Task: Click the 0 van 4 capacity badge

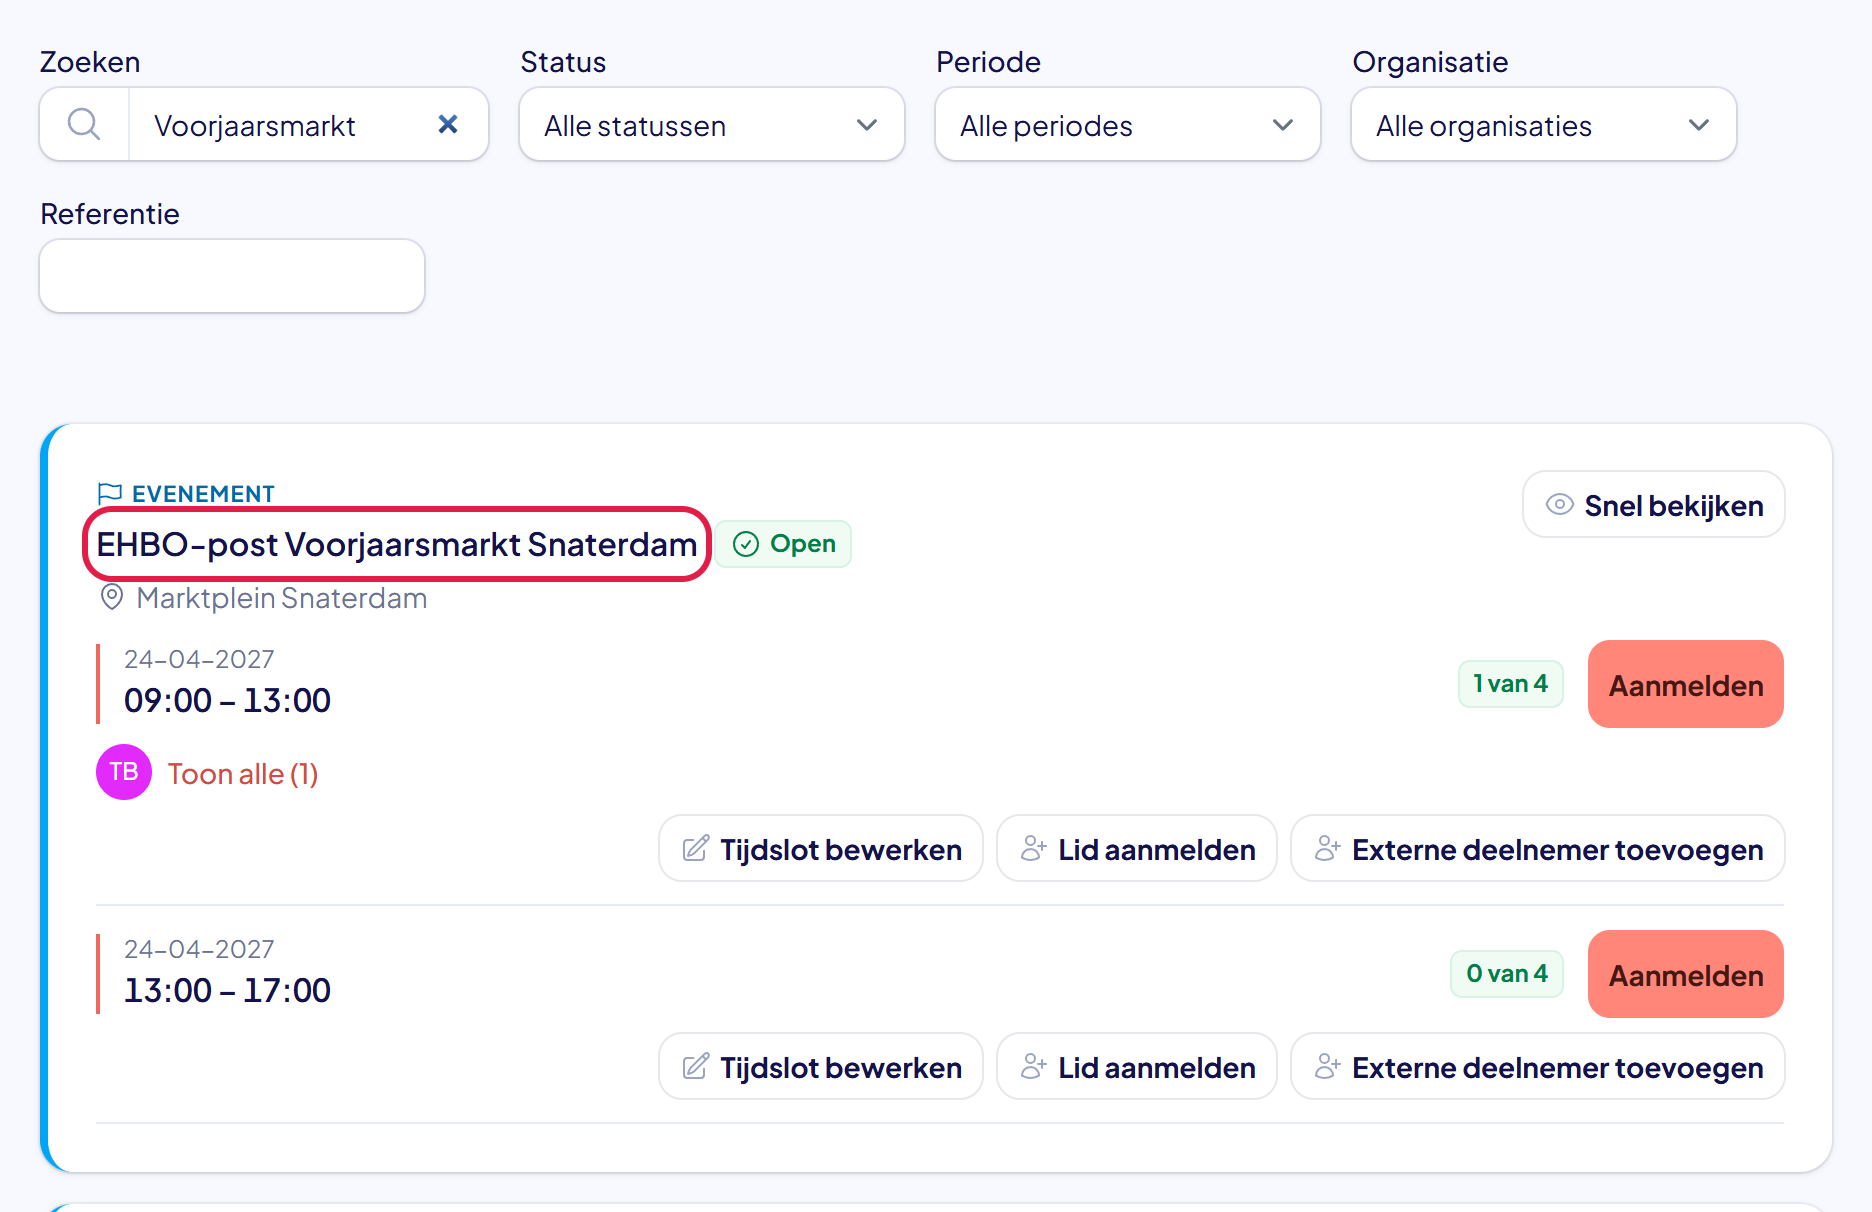Action: click(x=1507, y=974)
